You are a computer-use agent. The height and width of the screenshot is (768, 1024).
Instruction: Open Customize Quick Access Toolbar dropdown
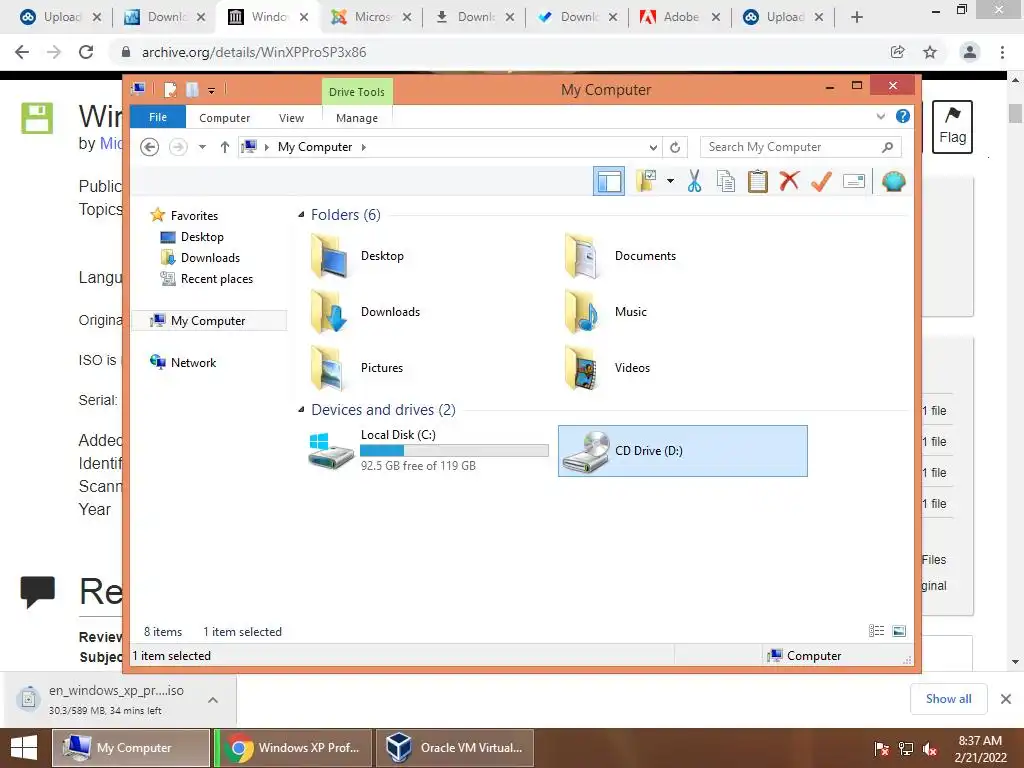pos(212,90)
